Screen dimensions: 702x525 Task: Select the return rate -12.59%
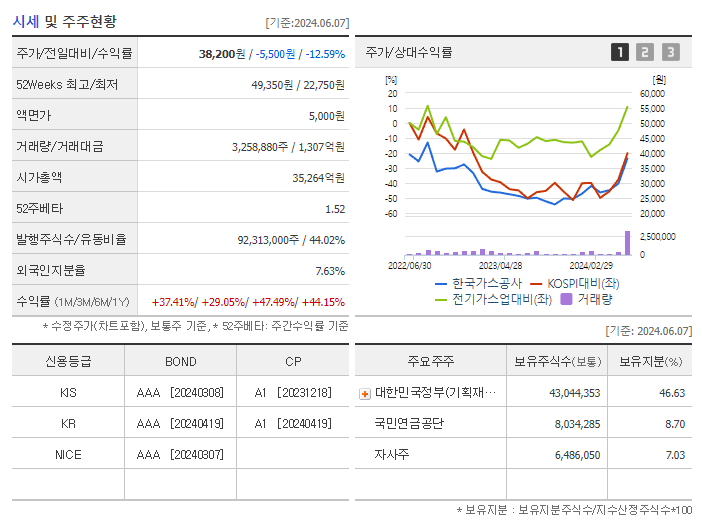(x=325, y=54)
